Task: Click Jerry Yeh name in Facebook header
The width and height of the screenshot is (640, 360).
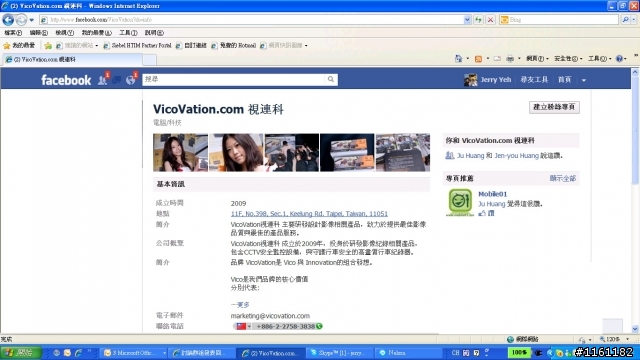Action: coord(496,80)
